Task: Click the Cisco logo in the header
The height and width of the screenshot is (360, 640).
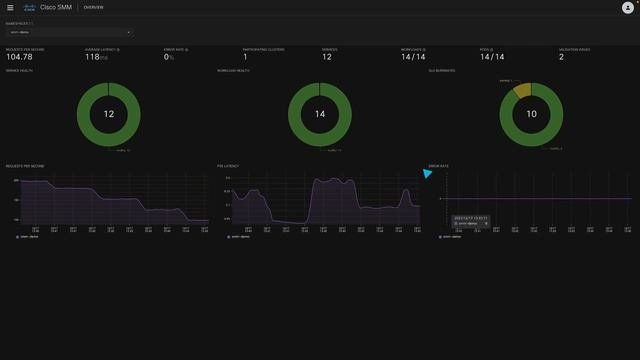Action: tap(29, 7)
